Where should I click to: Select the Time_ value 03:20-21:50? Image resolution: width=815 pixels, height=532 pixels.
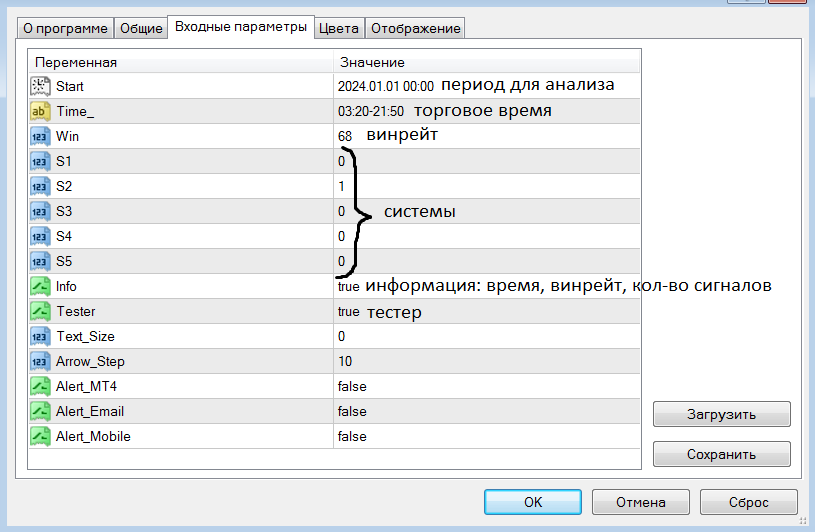(371, 111)
